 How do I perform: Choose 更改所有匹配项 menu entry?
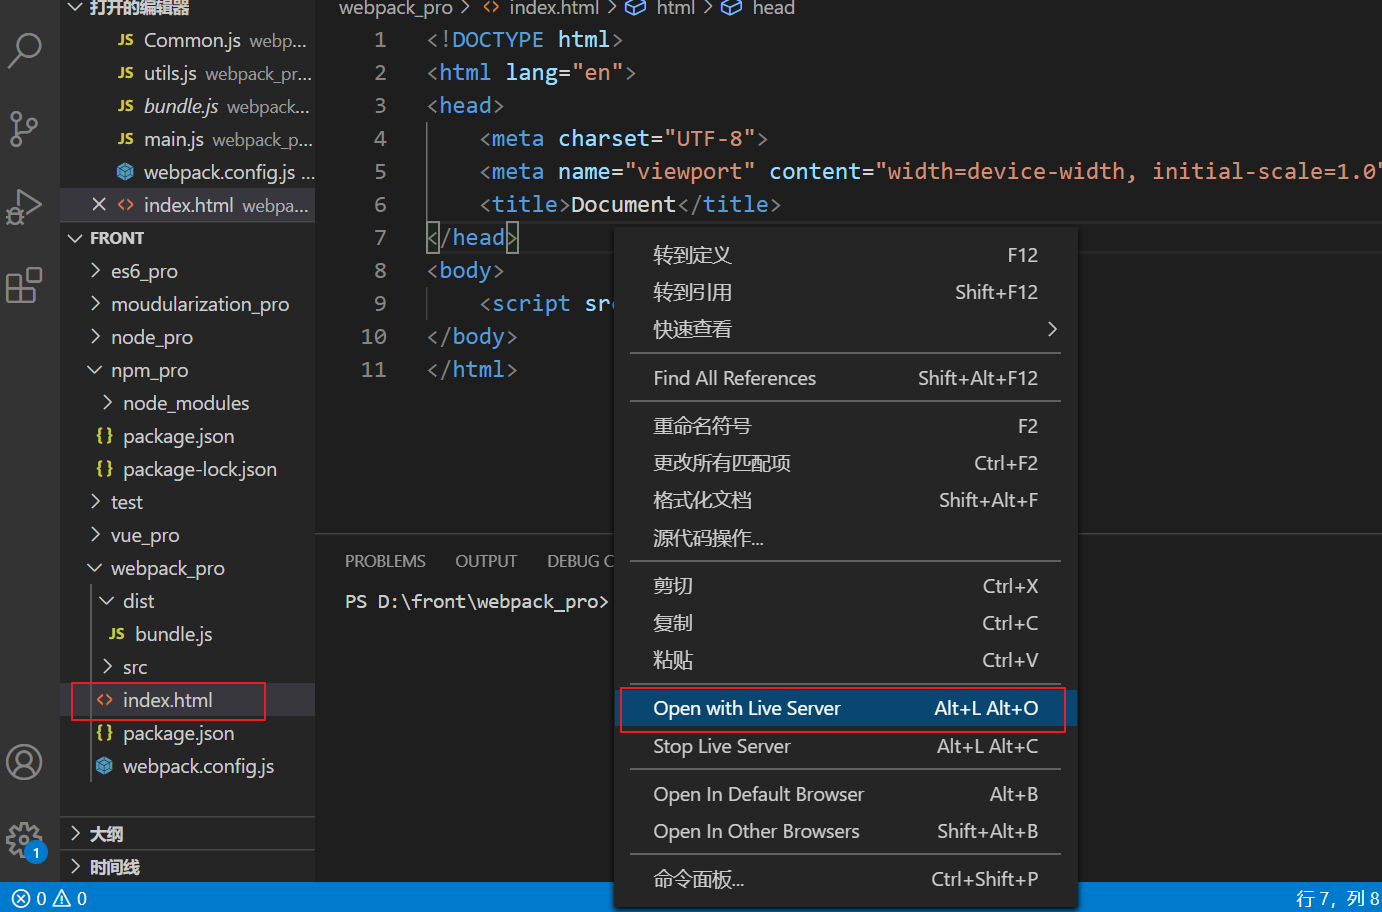tap(845, 463)
